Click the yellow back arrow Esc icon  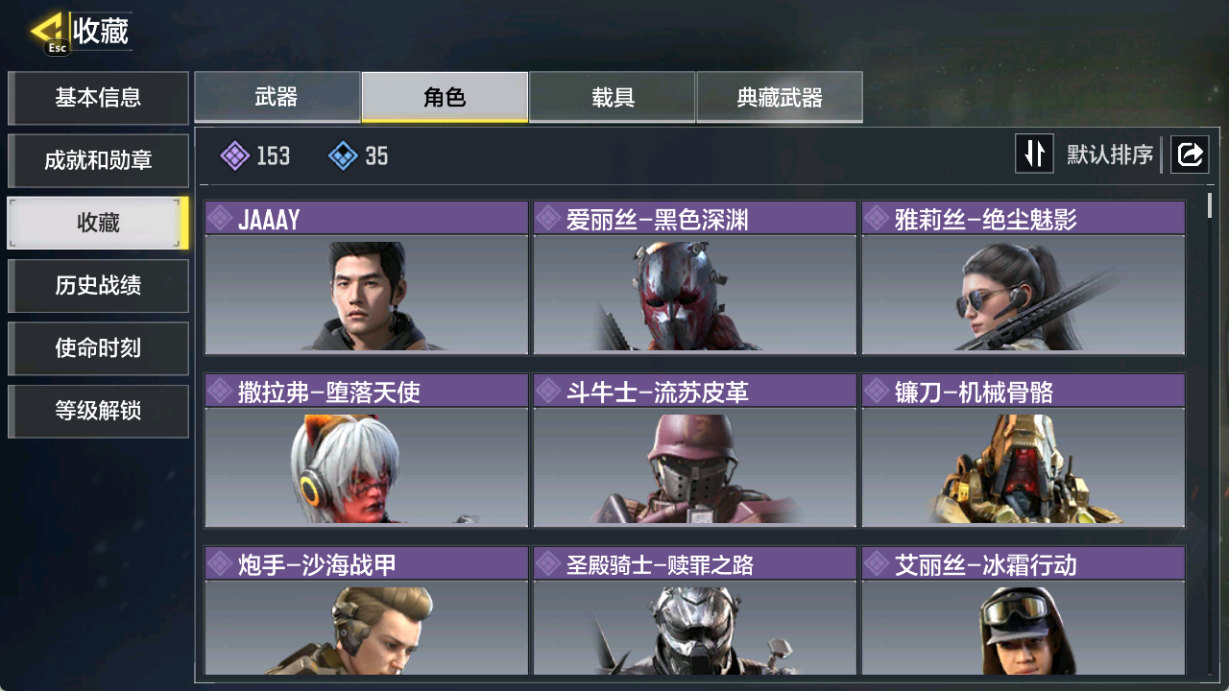[49, 33]
